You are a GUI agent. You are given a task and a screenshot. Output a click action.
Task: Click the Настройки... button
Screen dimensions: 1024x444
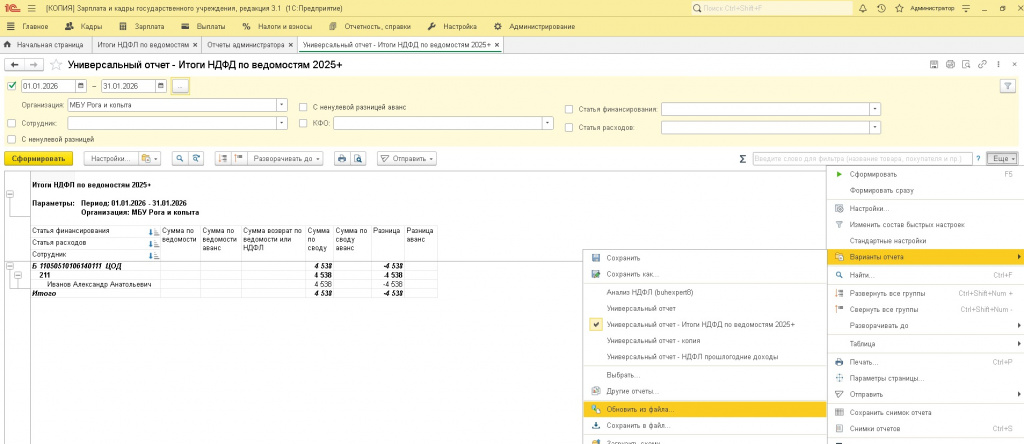[x=109, y=158]
